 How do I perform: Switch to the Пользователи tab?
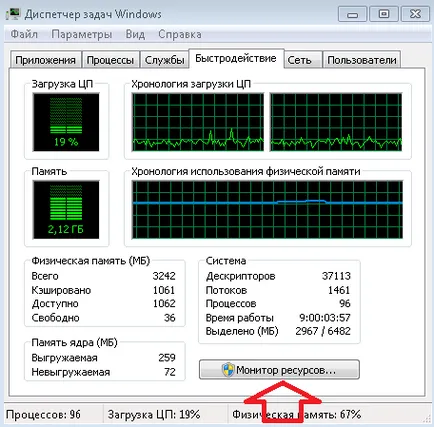coord(362,60)
